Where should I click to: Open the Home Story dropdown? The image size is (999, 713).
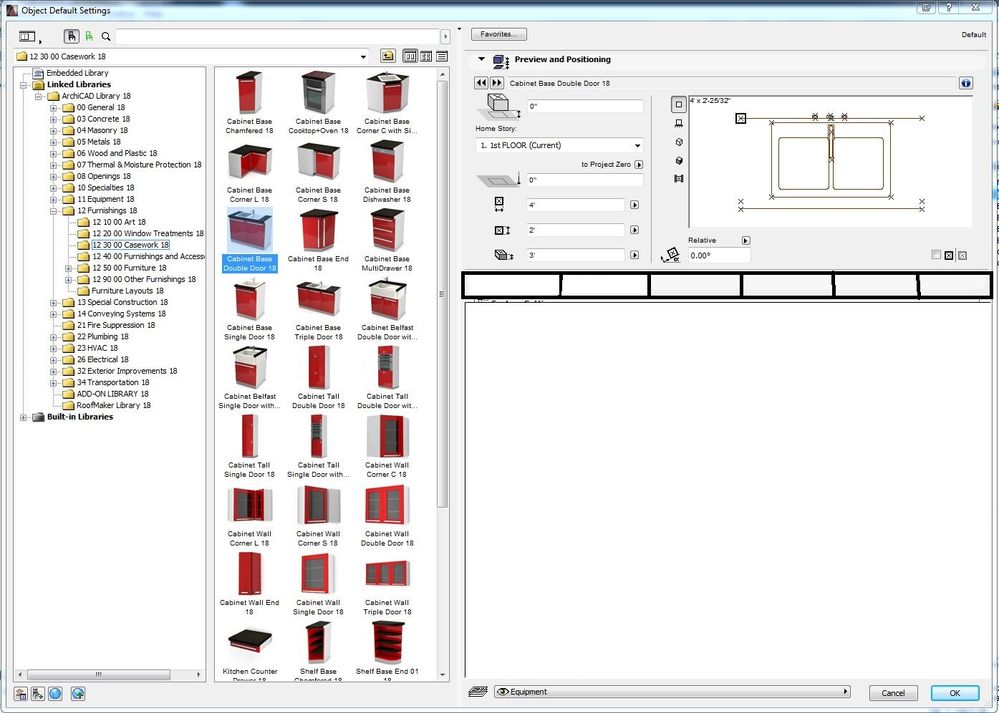[559, 145]
